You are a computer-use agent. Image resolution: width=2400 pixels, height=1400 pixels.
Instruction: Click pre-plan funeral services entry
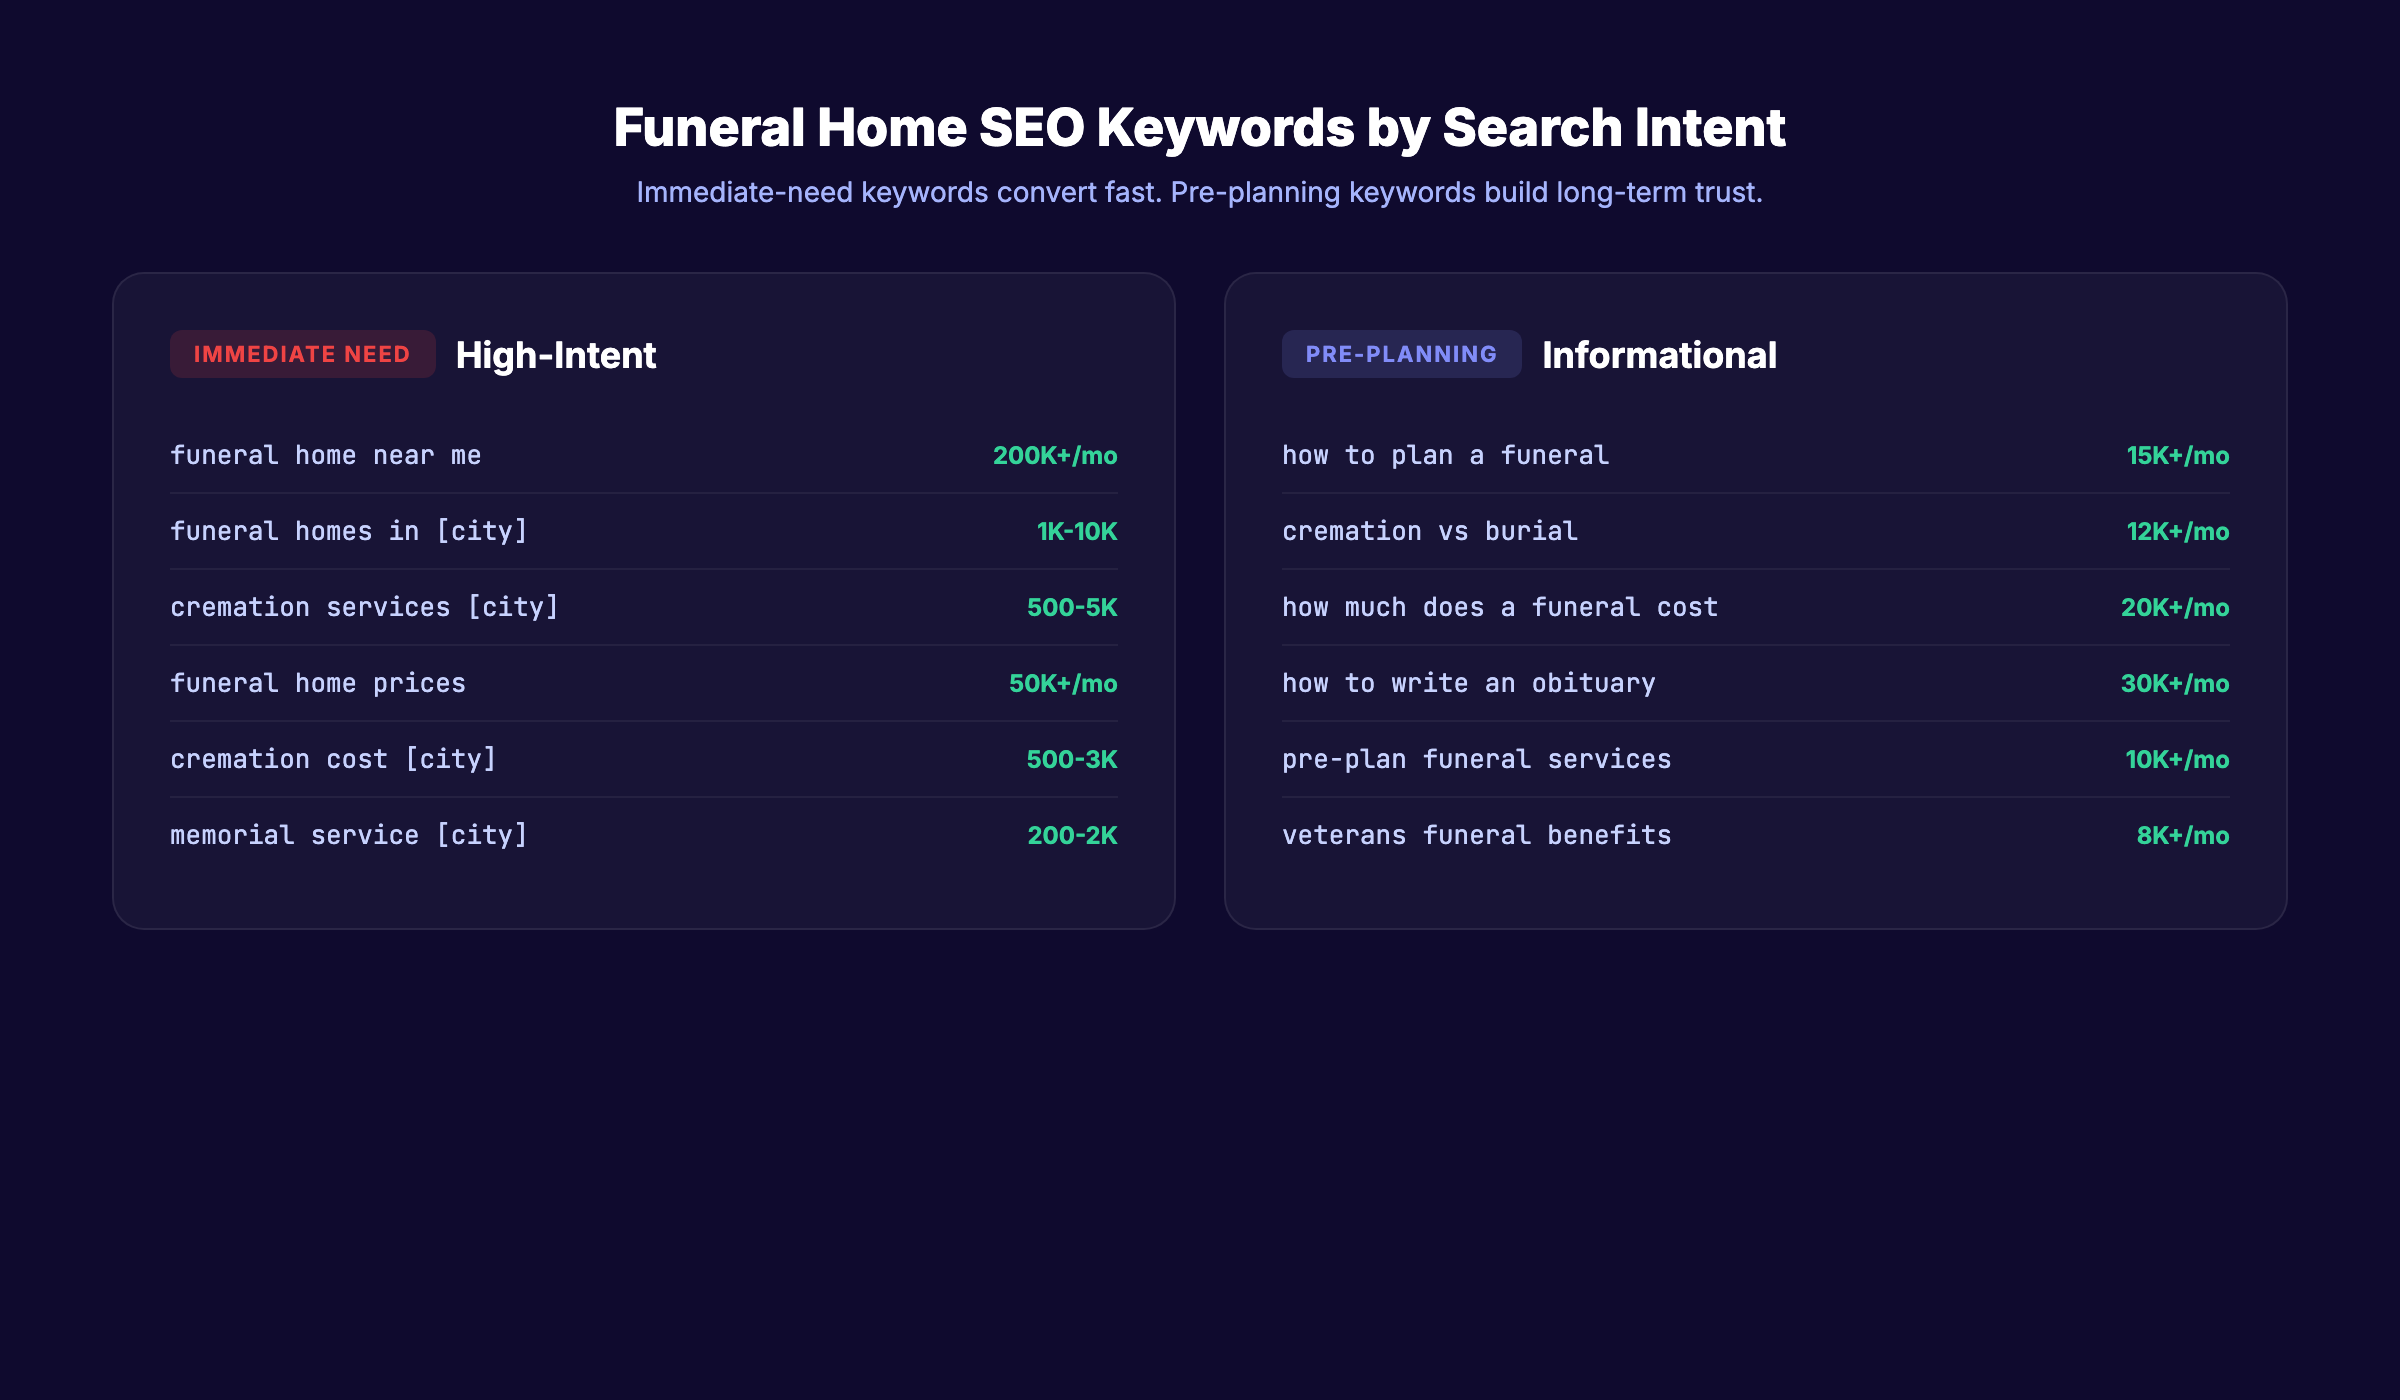(1476, 759)
